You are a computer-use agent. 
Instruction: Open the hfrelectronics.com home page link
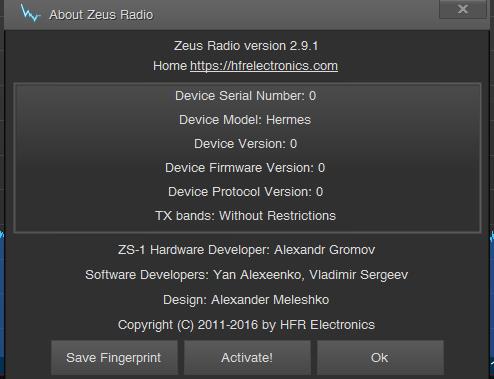(264, 66)
